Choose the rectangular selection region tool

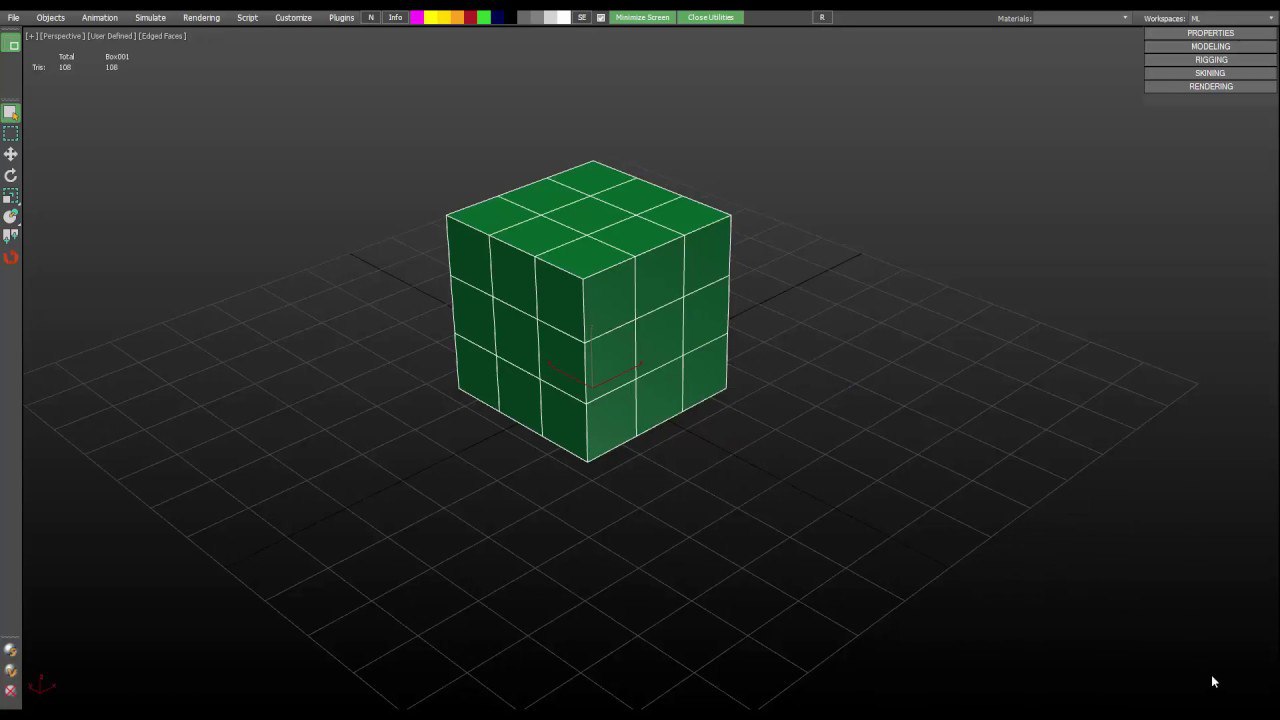[11, 134]
